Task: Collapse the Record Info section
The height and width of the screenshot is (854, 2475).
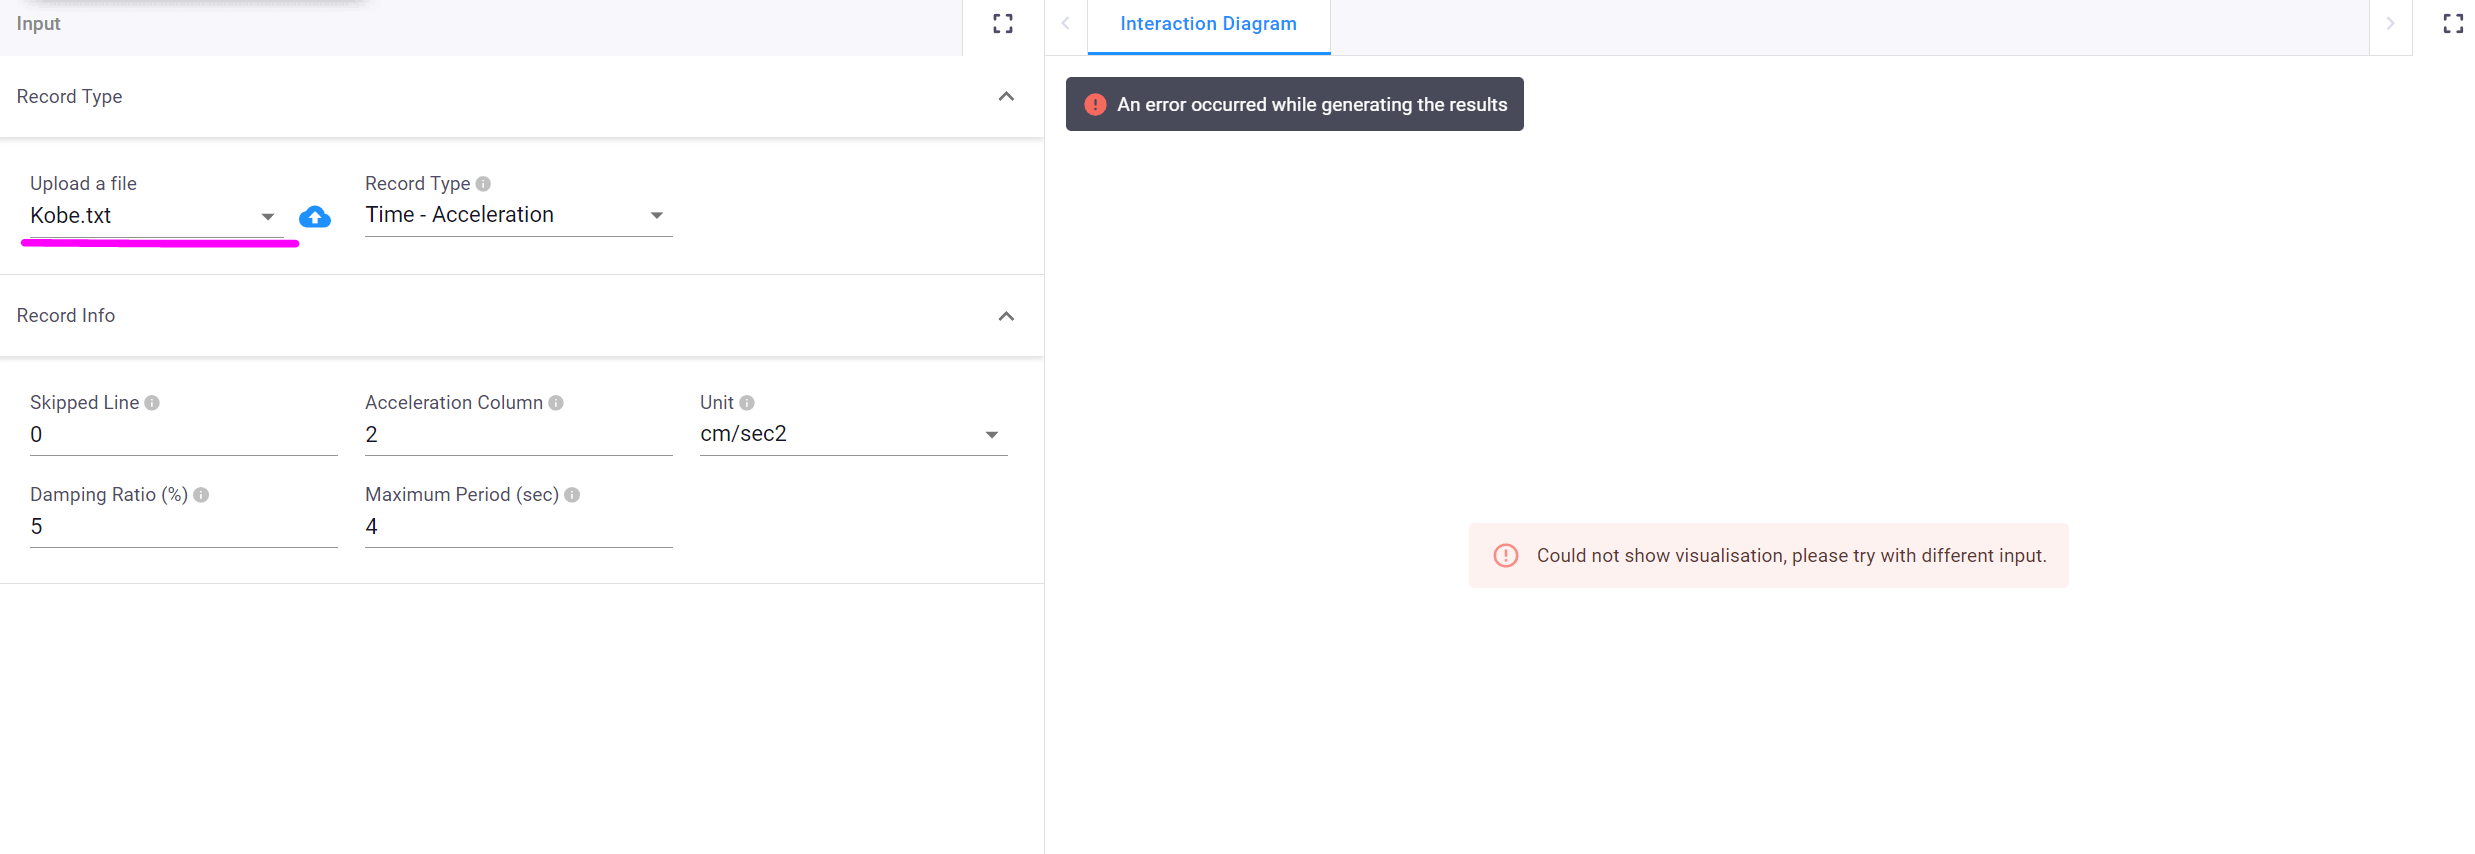Action: (1006, 316)
